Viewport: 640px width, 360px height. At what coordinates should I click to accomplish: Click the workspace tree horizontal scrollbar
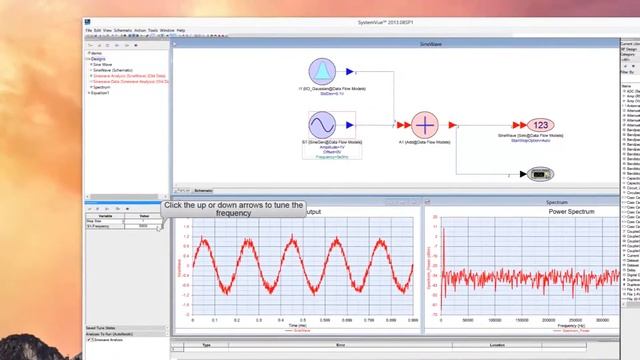(x=124, y=197)
